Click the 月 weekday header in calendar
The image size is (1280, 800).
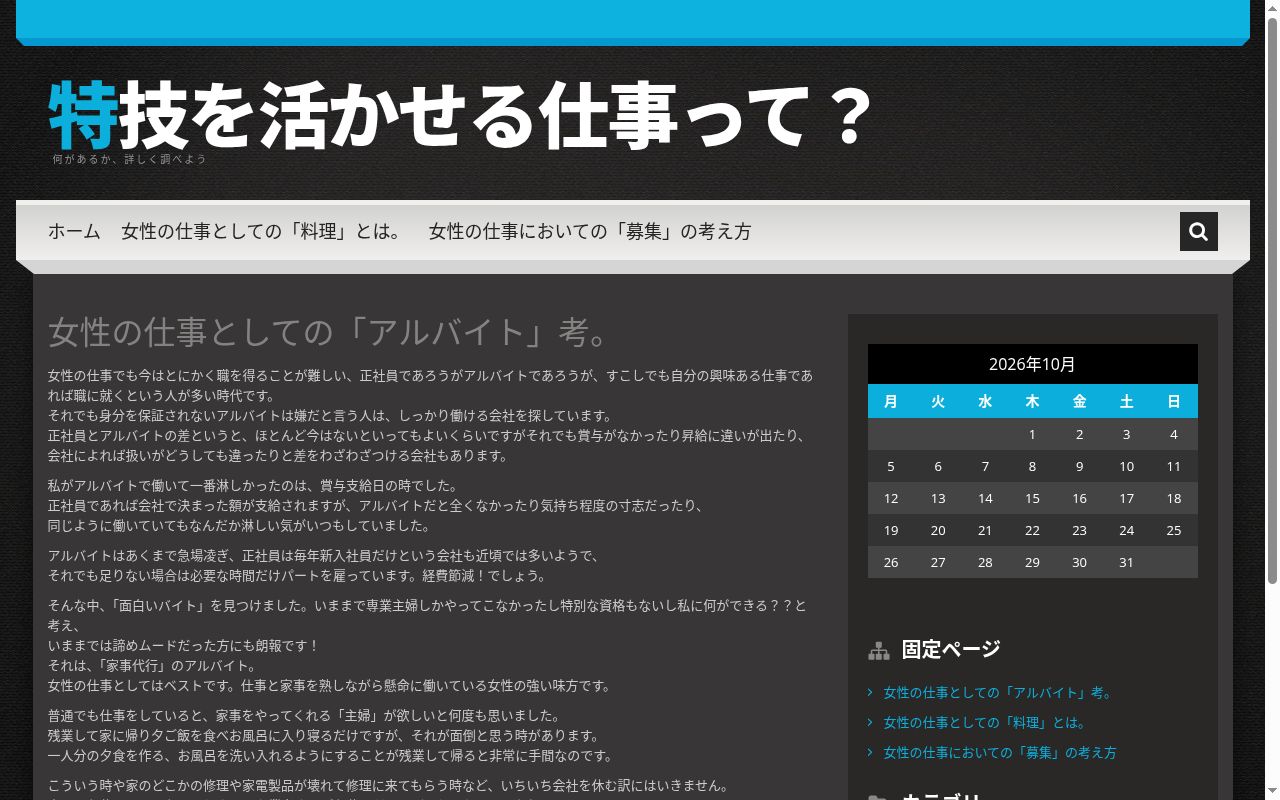891,401
